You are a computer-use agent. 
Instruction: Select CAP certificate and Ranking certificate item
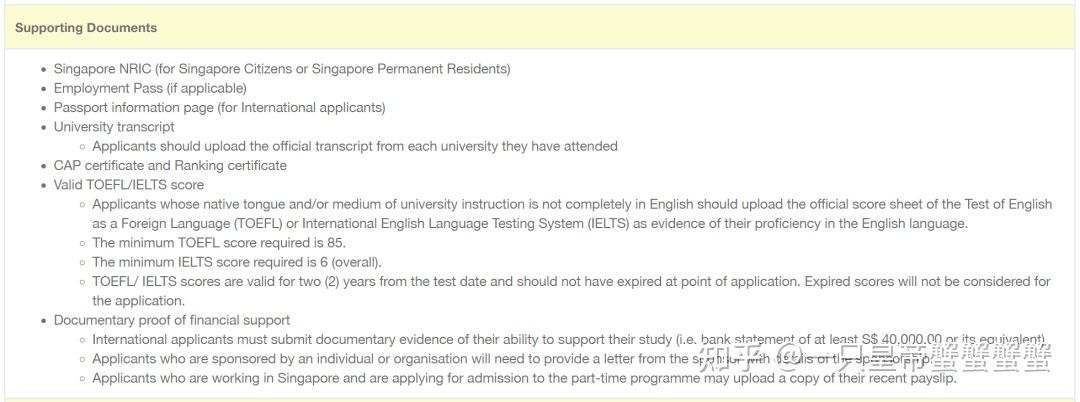tap(170, 165)
